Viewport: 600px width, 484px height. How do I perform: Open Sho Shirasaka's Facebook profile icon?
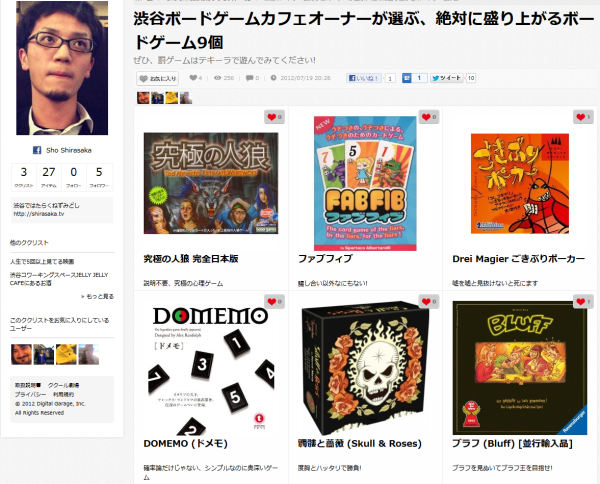[37, 150]
